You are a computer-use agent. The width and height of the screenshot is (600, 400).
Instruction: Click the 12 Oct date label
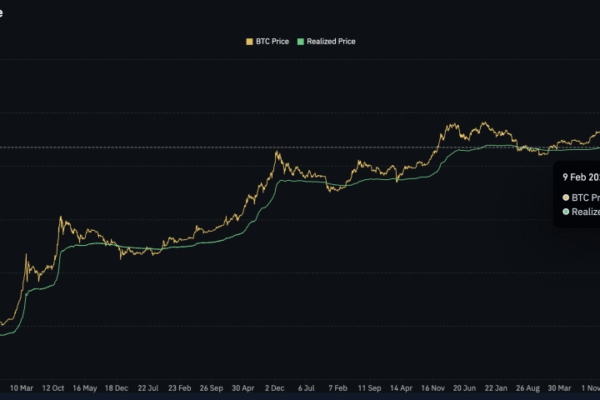coord(53,387)
